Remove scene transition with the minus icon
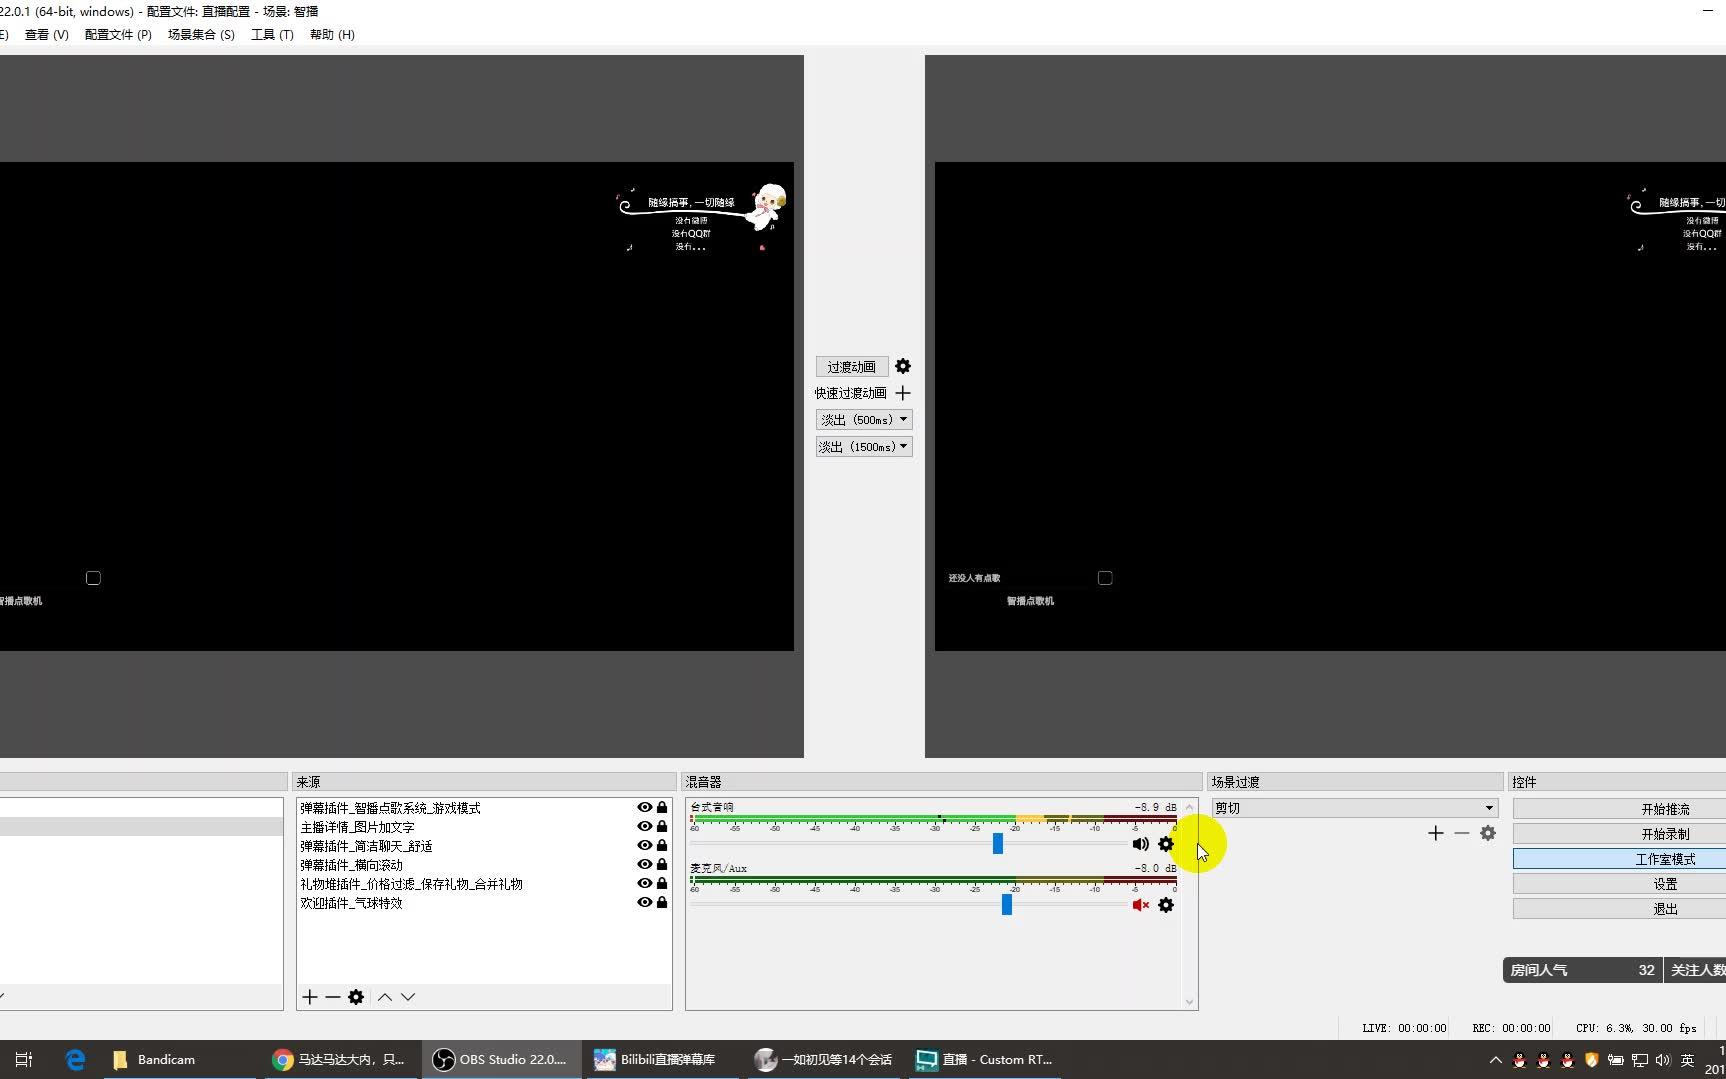 point(1462,833)
